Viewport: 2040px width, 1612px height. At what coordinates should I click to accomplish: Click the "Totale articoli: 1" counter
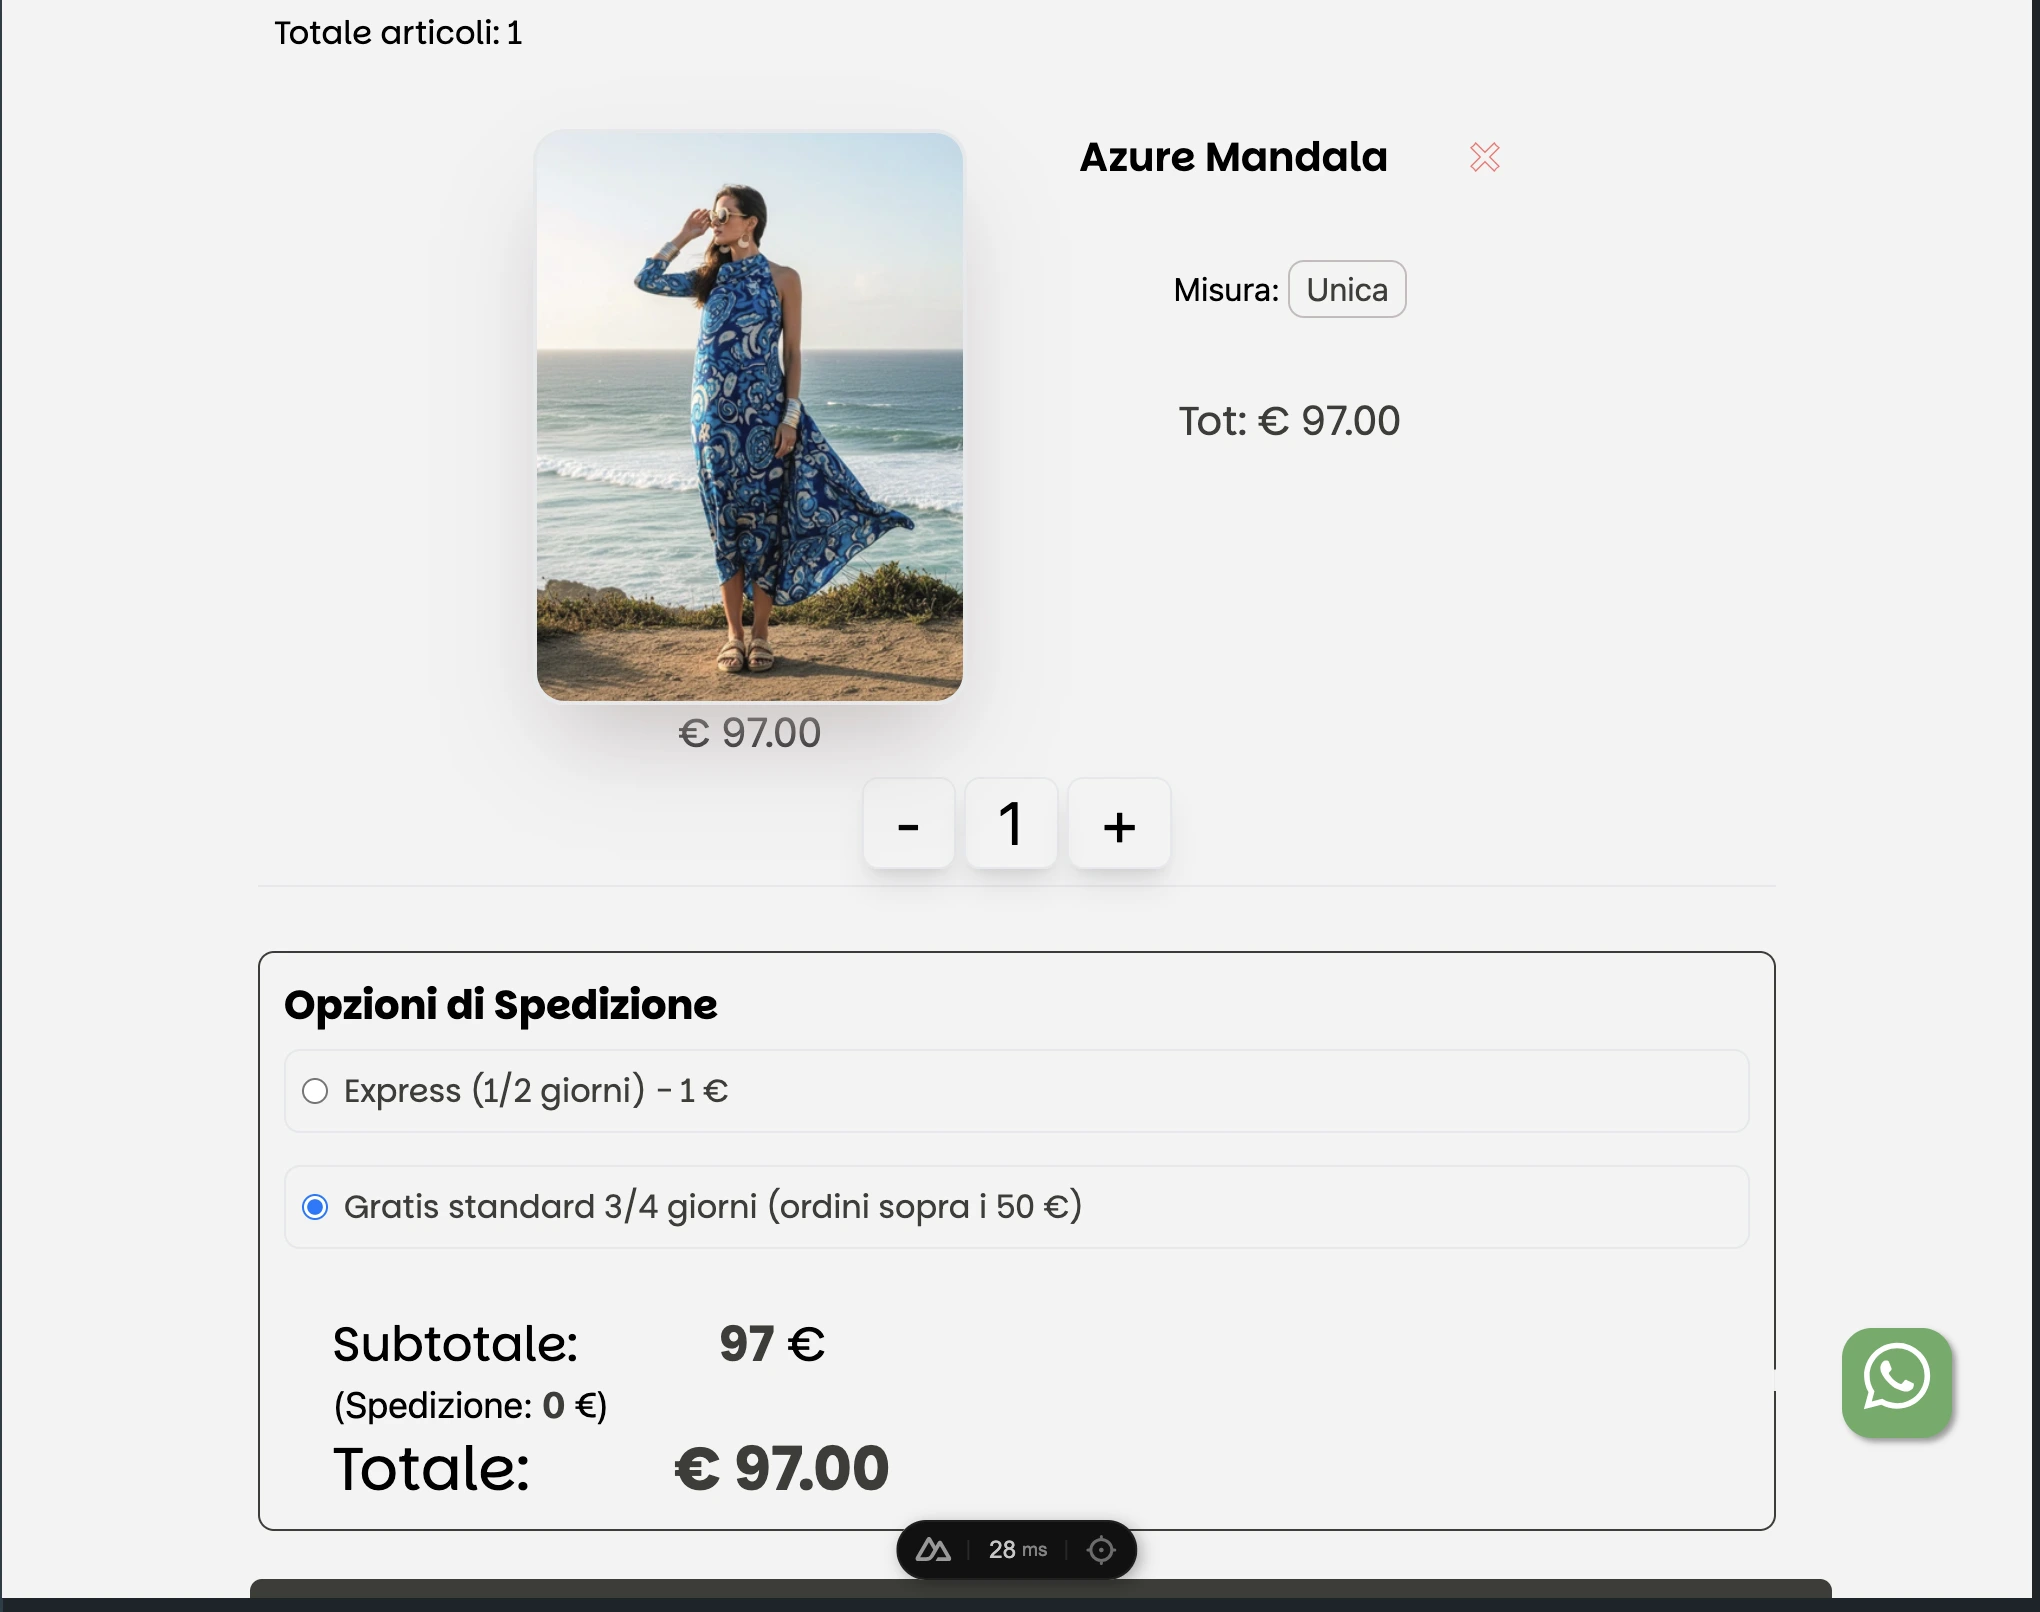click(398, 33)
